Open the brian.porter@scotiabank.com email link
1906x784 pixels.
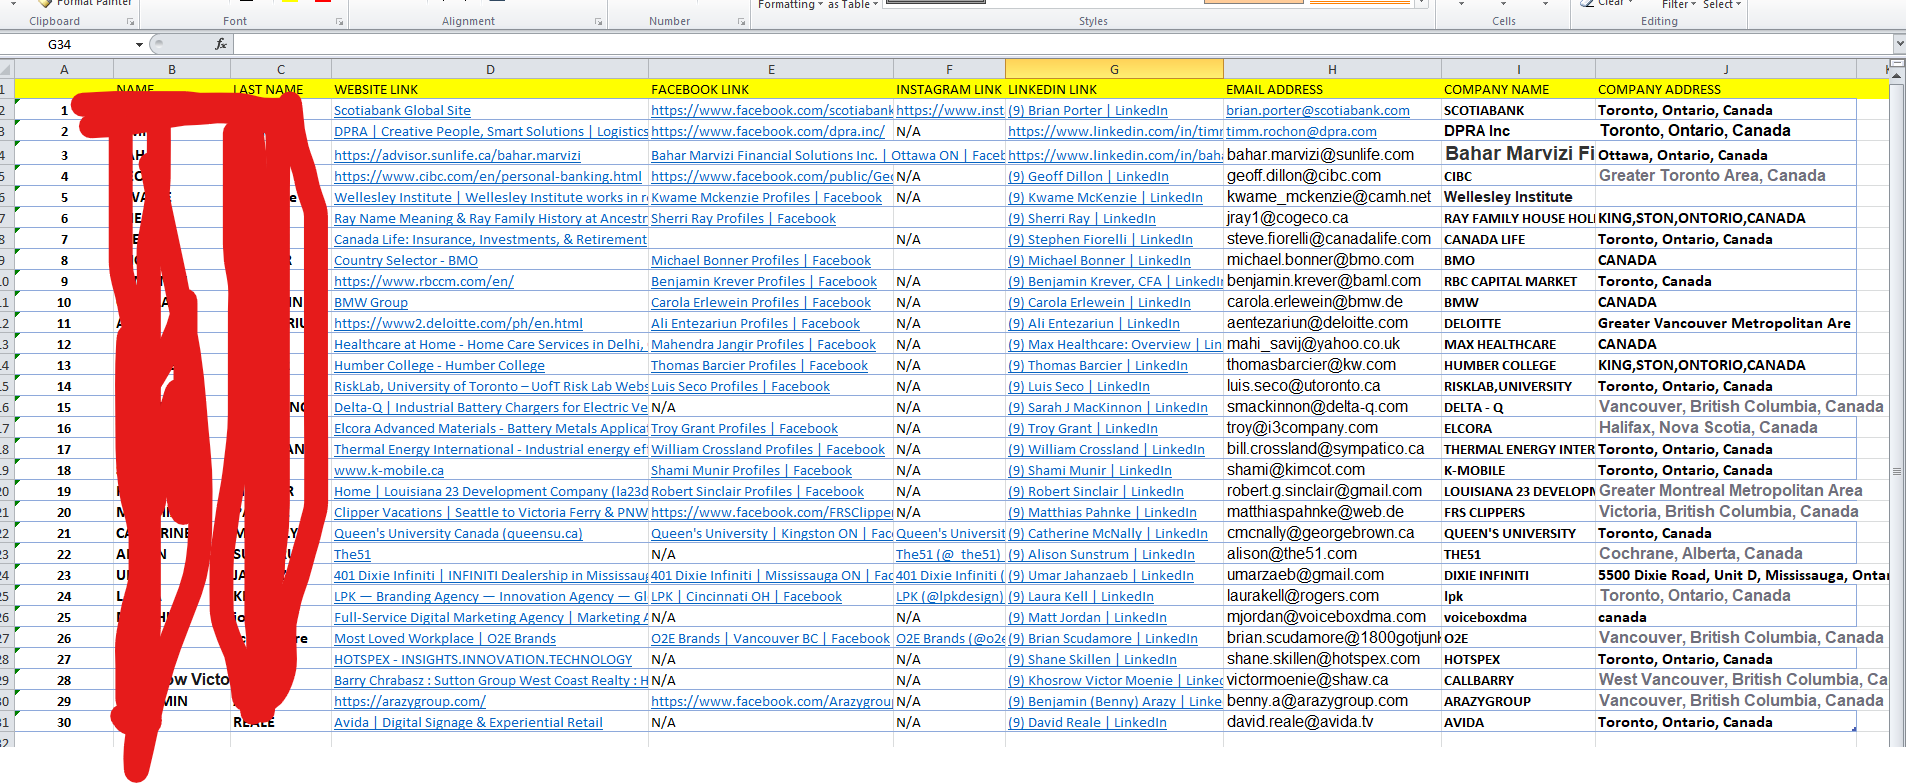[1318, 111]
